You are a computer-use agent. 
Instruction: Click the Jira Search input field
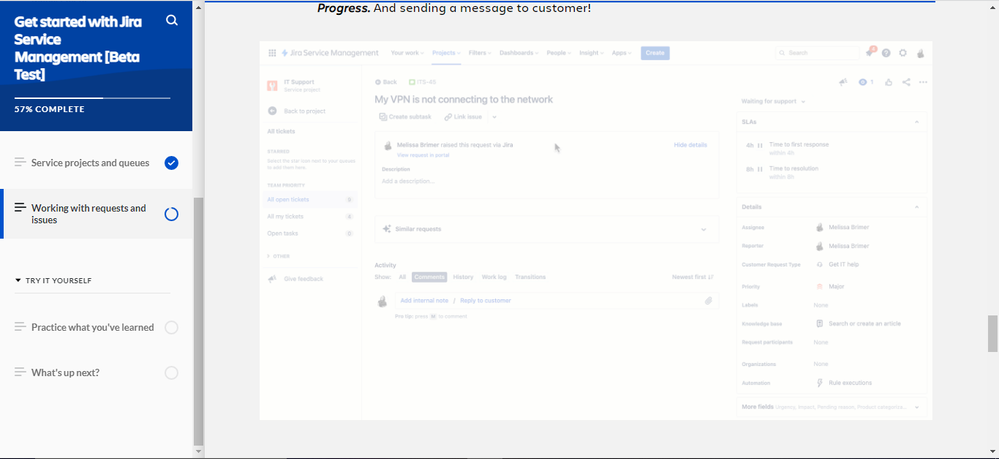[x=817, y=53]
